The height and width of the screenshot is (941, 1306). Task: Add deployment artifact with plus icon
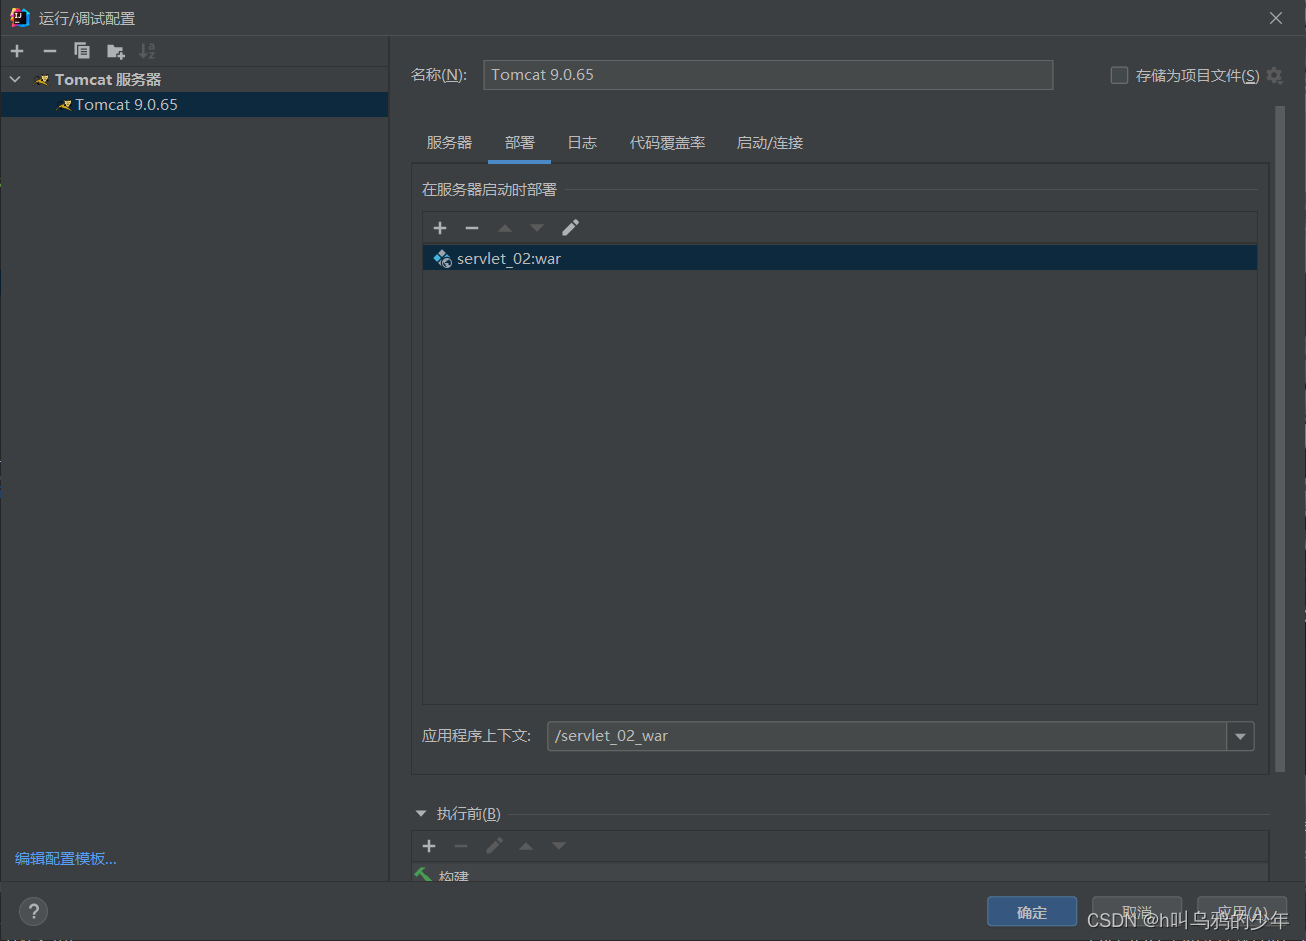click(x=440, y=228)
